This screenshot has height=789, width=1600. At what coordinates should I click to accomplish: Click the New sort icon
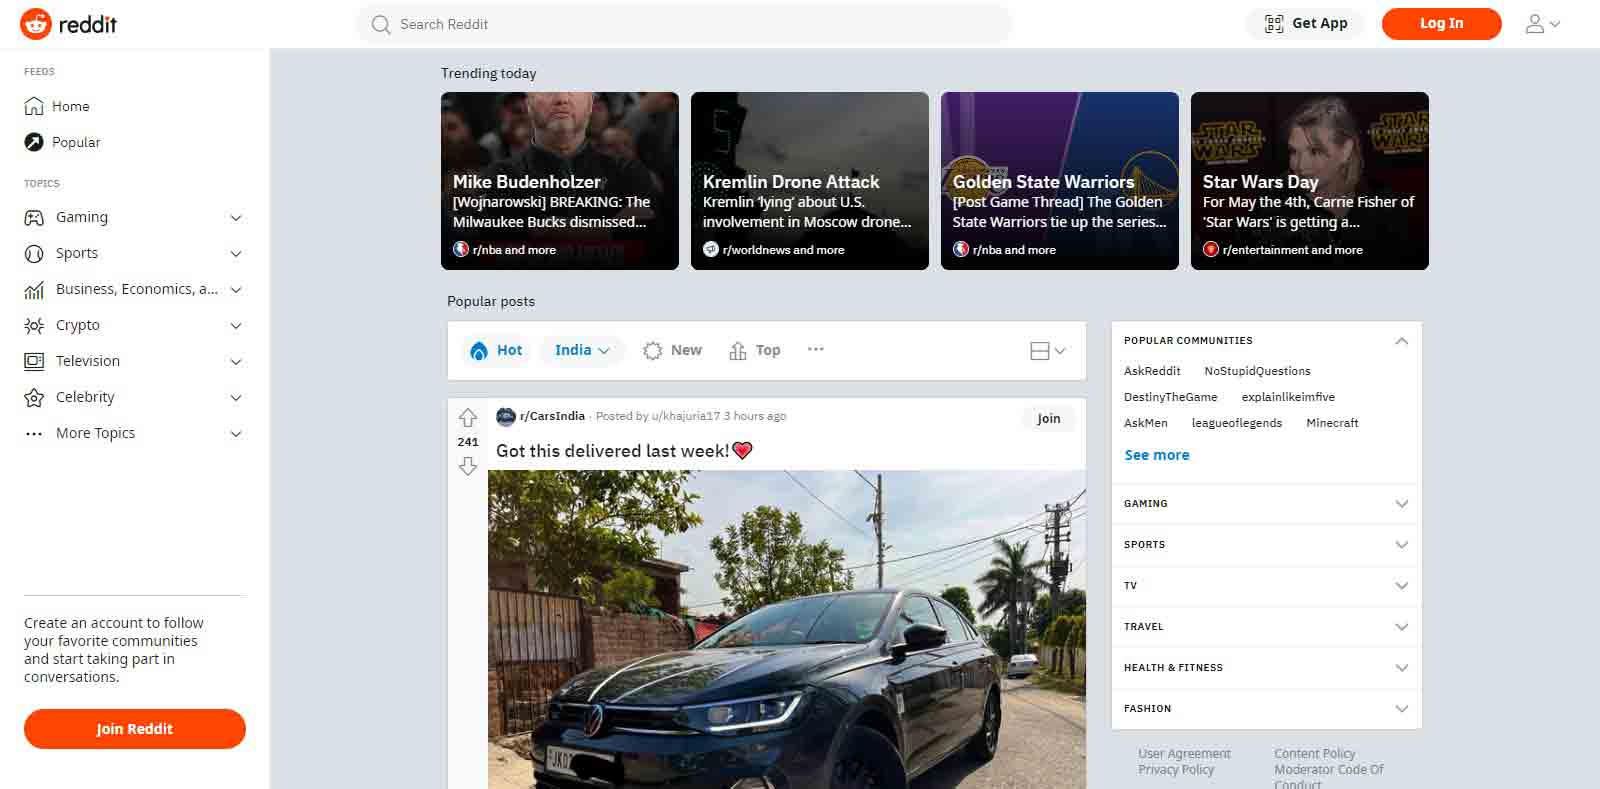[653, 350]
